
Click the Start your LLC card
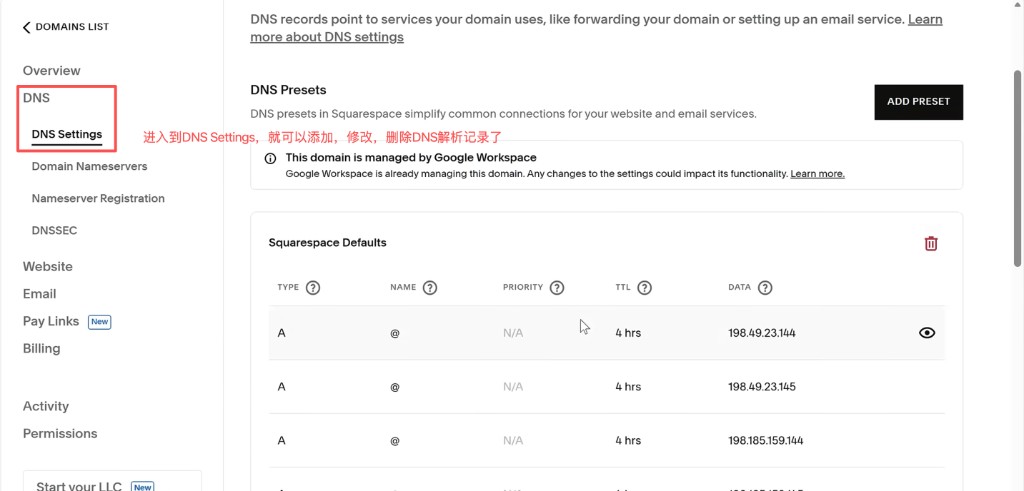(112, 481)
